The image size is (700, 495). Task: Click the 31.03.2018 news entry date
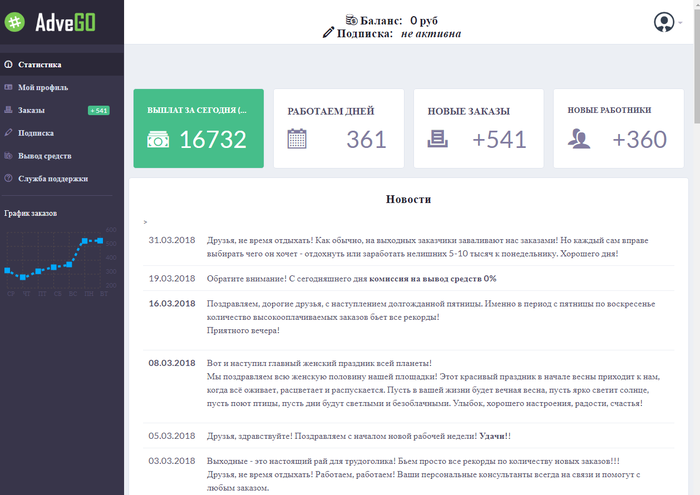tap(169, 241)
